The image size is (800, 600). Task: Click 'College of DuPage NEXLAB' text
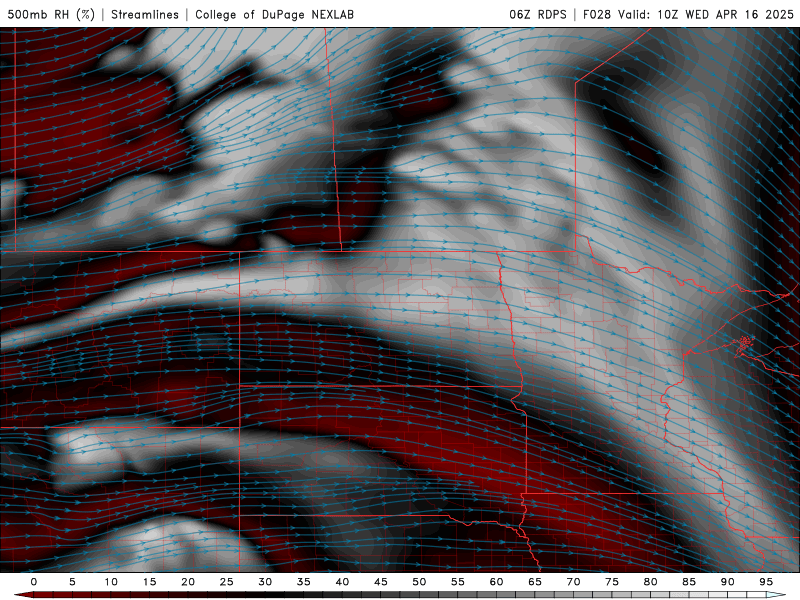(x=274, y=14)
